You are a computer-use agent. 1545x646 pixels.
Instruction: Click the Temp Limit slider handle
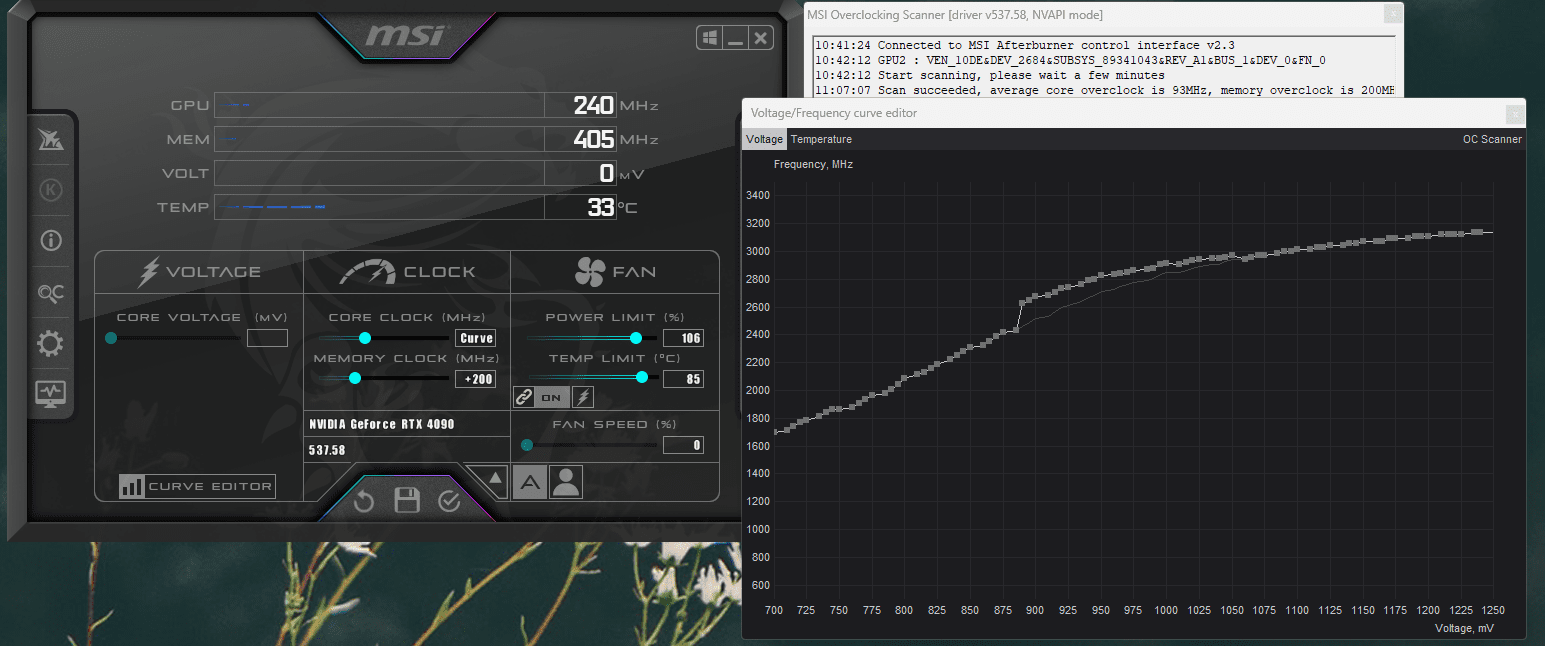click(642, 377)
